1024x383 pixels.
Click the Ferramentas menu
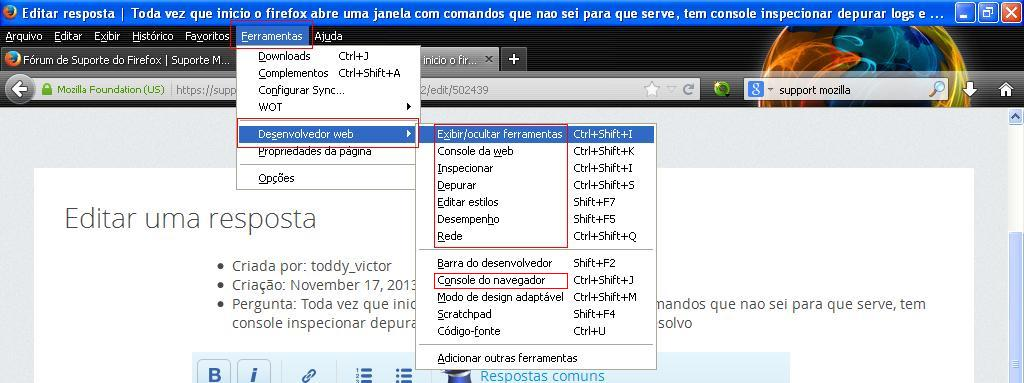tap(272, 37)
